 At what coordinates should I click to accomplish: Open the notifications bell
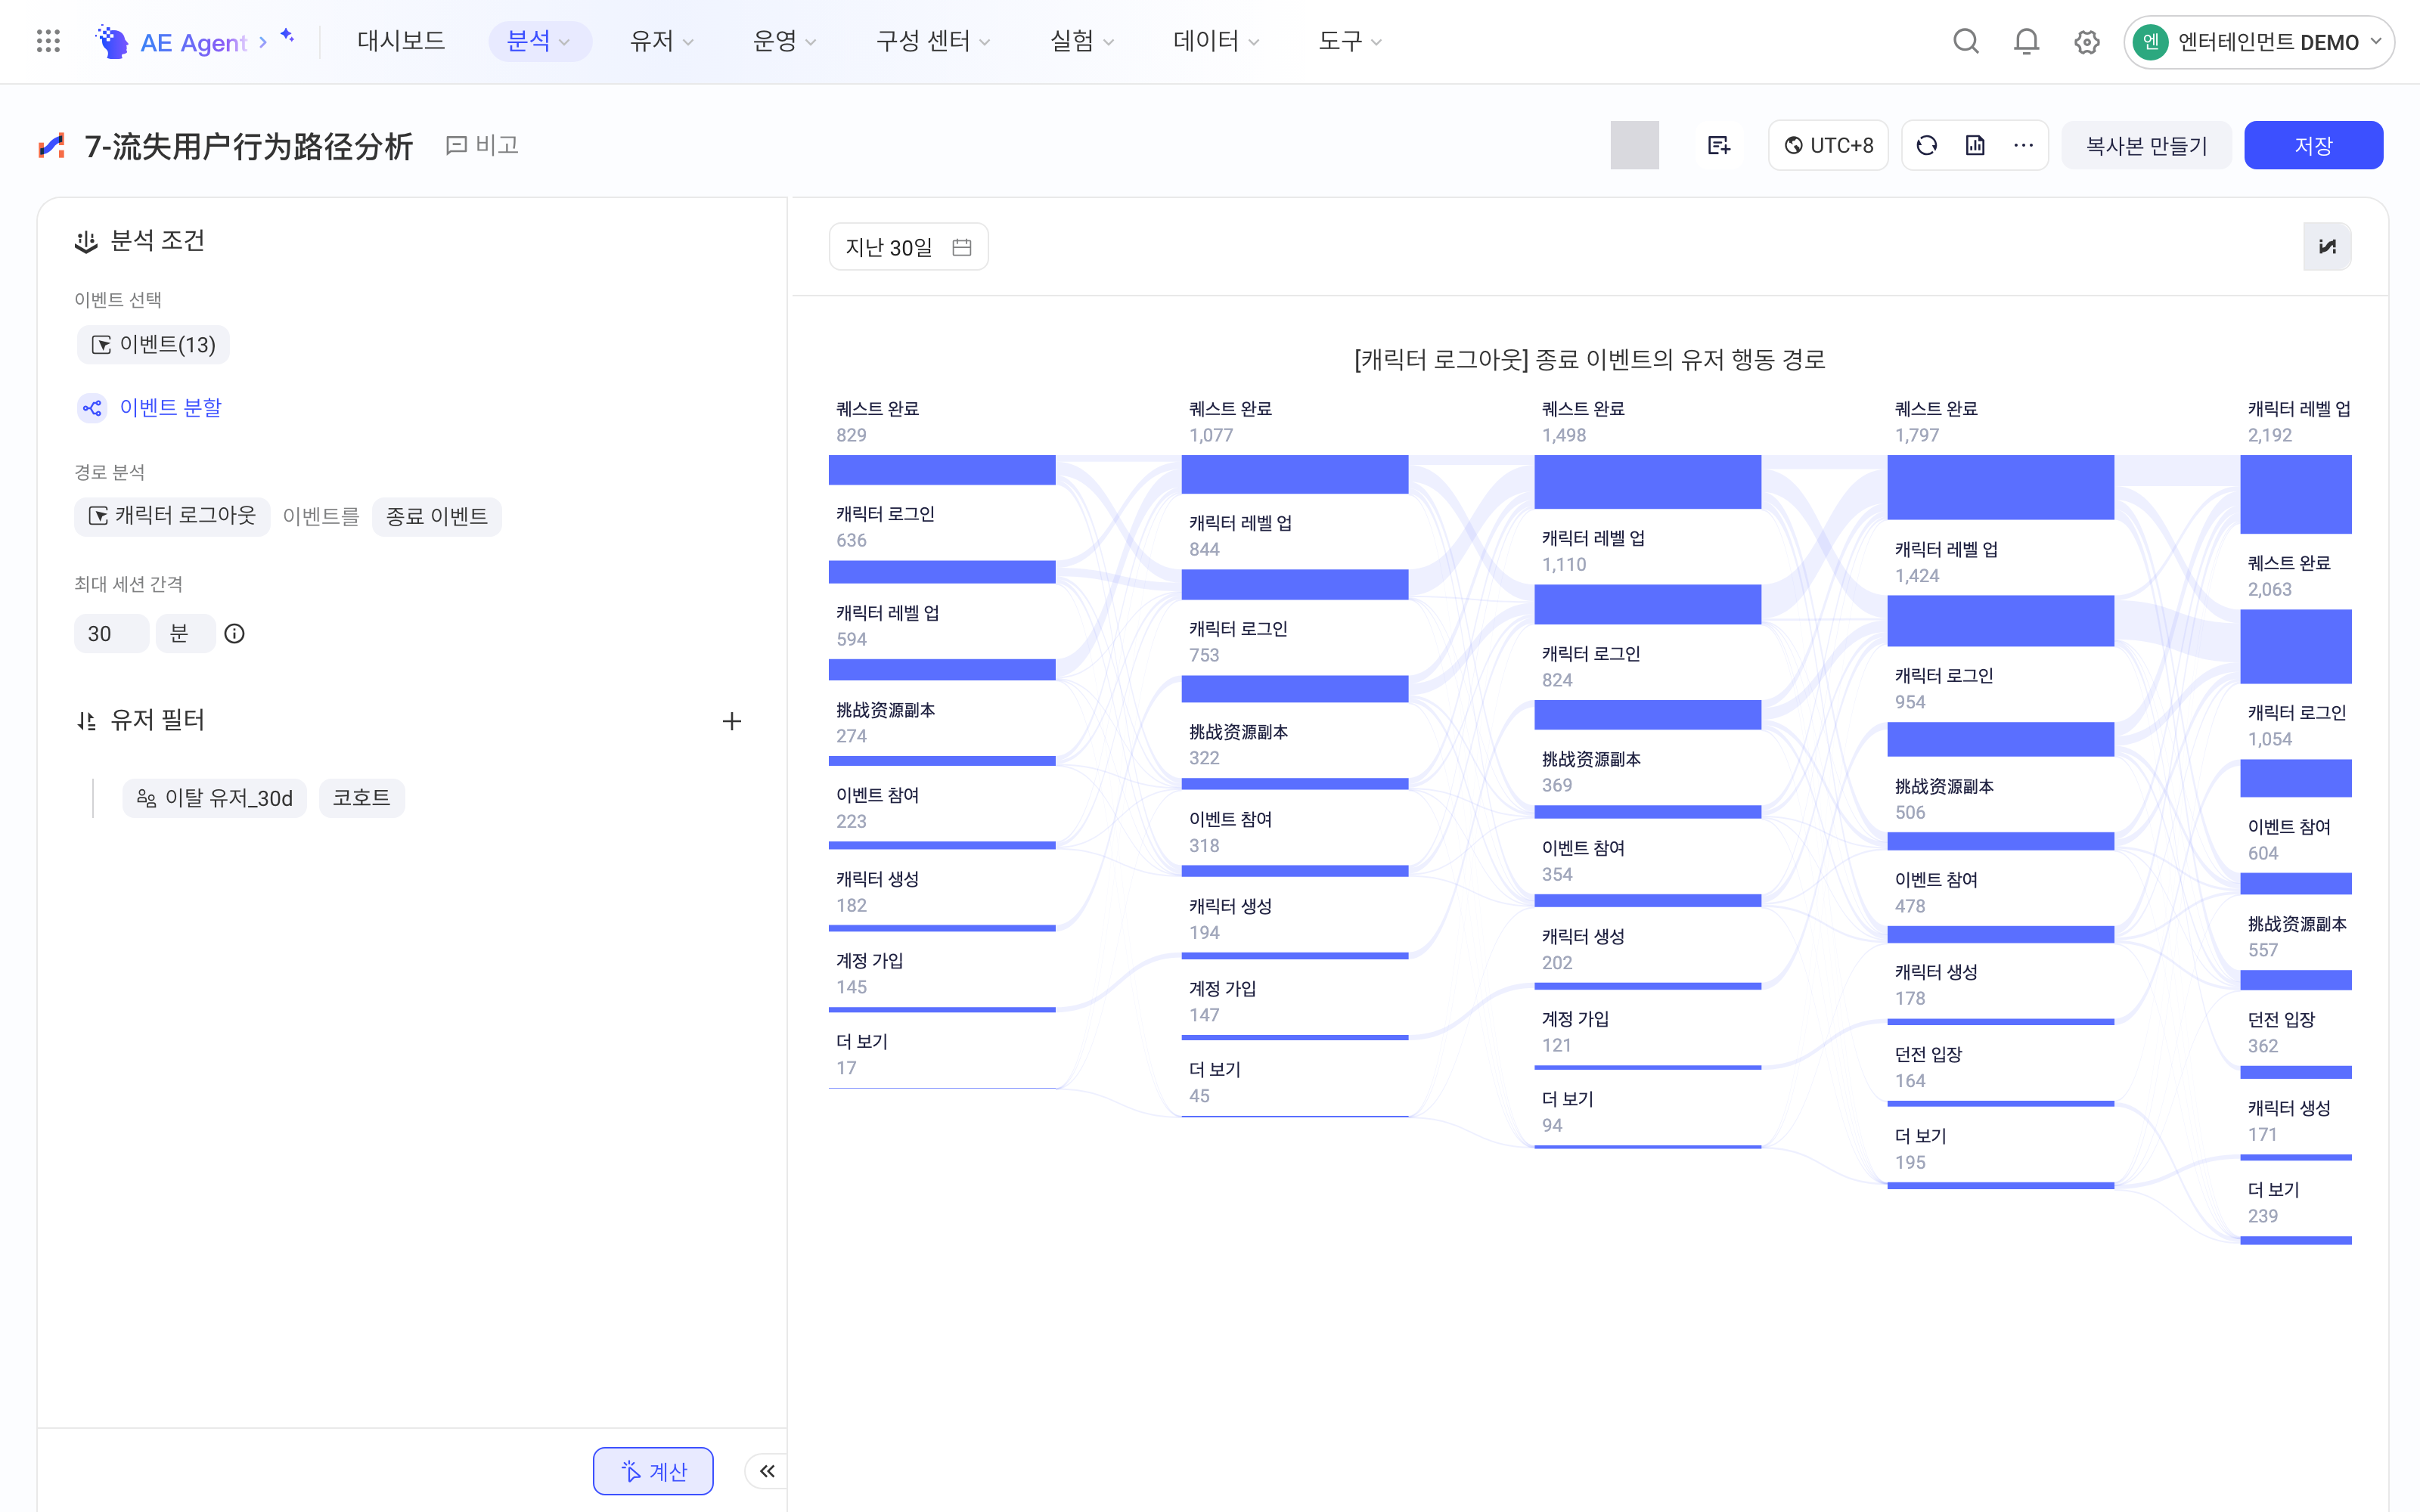click(2026, 41)
